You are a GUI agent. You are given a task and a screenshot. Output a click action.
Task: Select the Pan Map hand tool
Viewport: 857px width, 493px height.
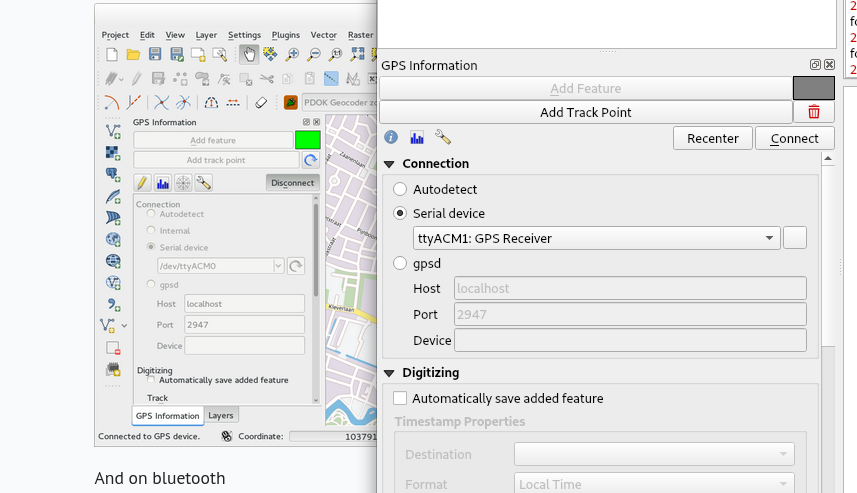(249, 54)
